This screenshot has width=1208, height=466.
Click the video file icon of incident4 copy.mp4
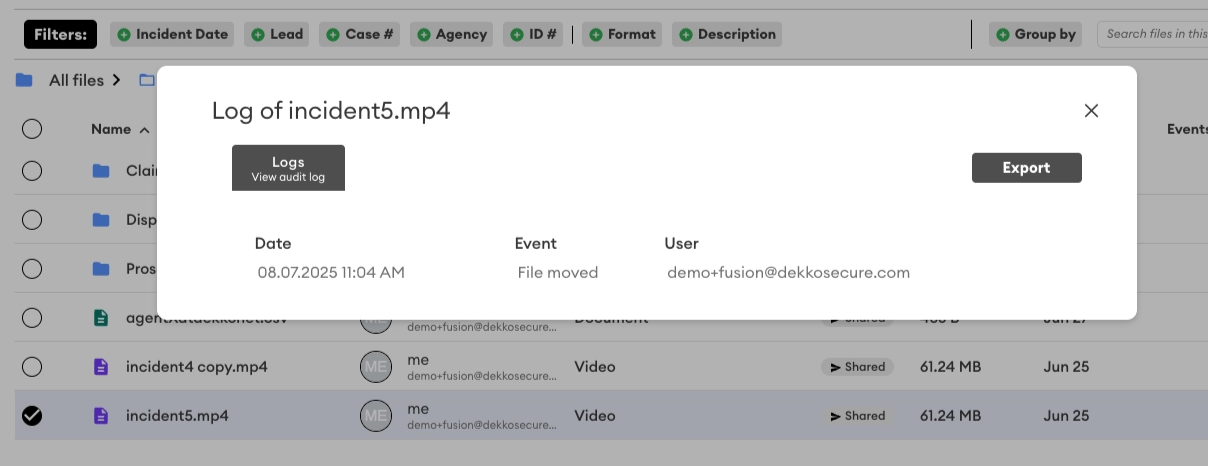[100, 367]
